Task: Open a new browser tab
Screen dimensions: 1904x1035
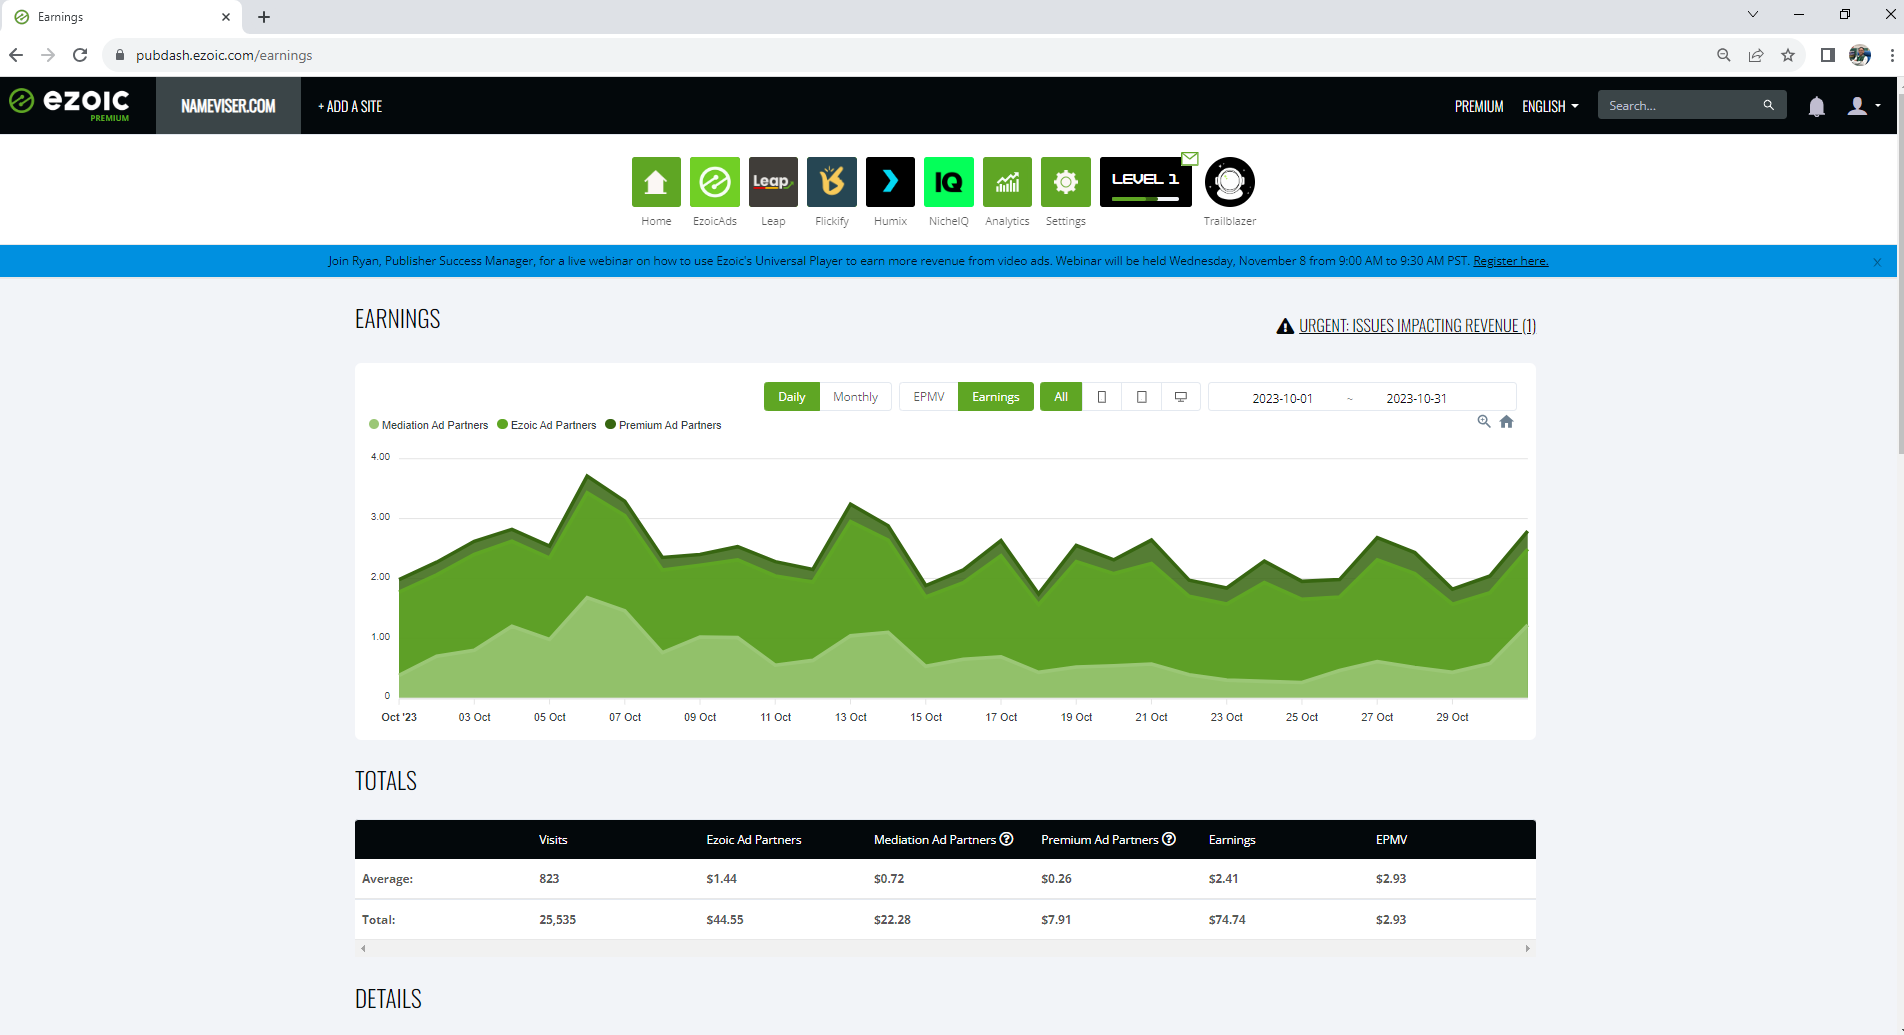Action: click(264, 17)
